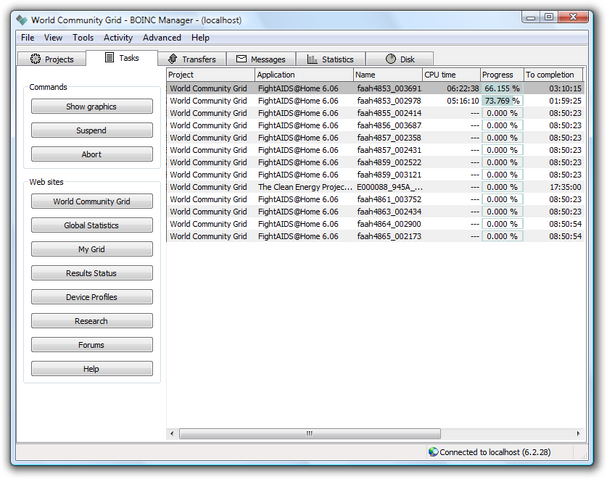The width and height of the screenshot is (607, 479).
Task: Select task faah4857_002431
Action: (375, 150)
